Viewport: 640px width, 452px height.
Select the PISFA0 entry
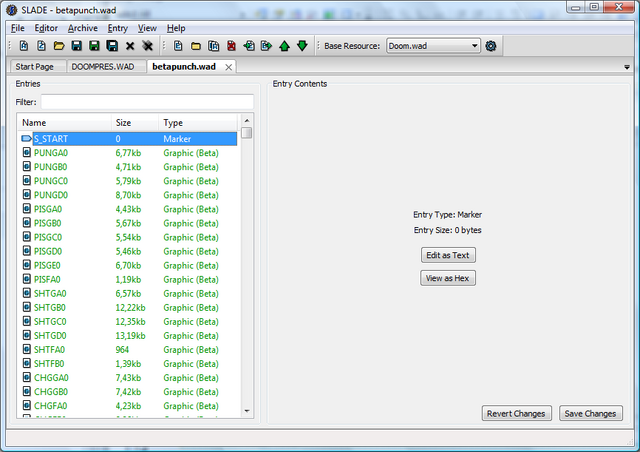[127, 279]
